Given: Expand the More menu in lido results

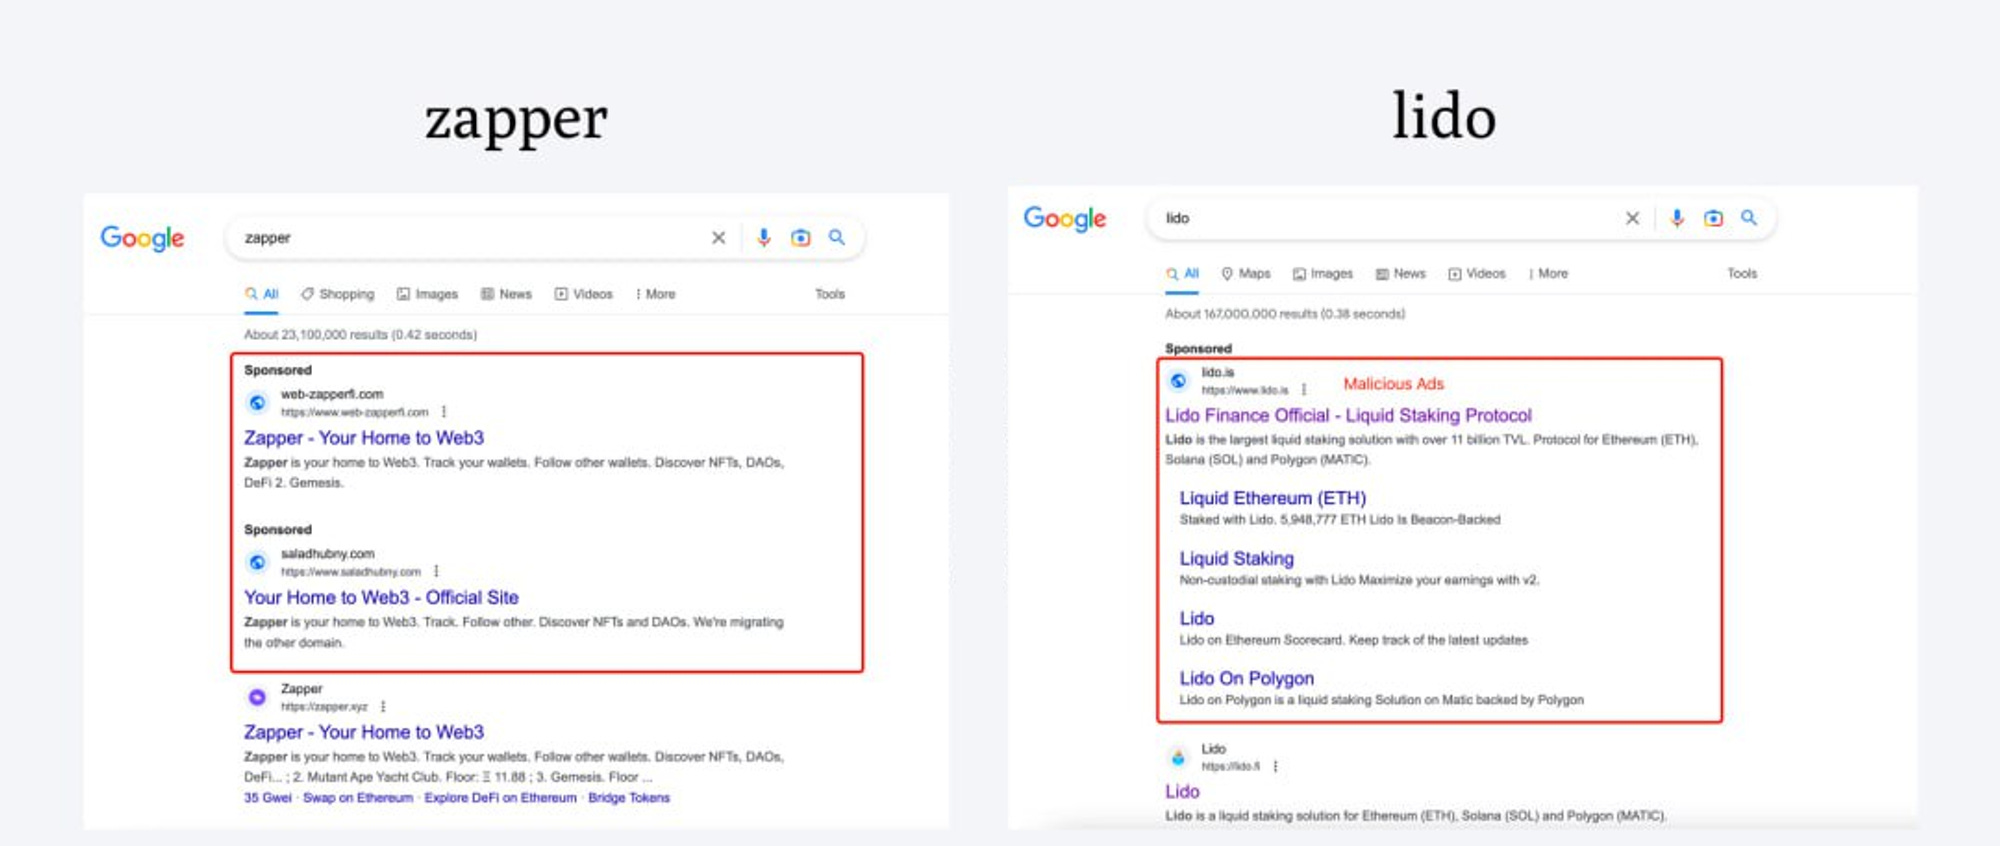Looking at the screenshot, I should tap(1548, 273).
